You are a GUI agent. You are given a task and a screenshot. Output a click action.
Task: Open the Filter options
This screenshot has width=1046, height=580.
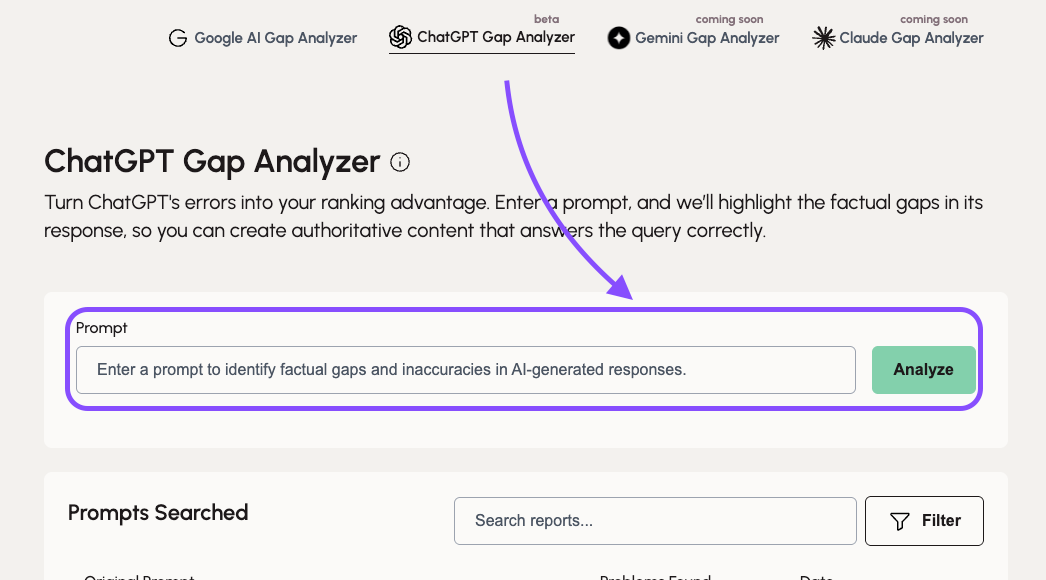pyautogui.click(x=924, y=521)
